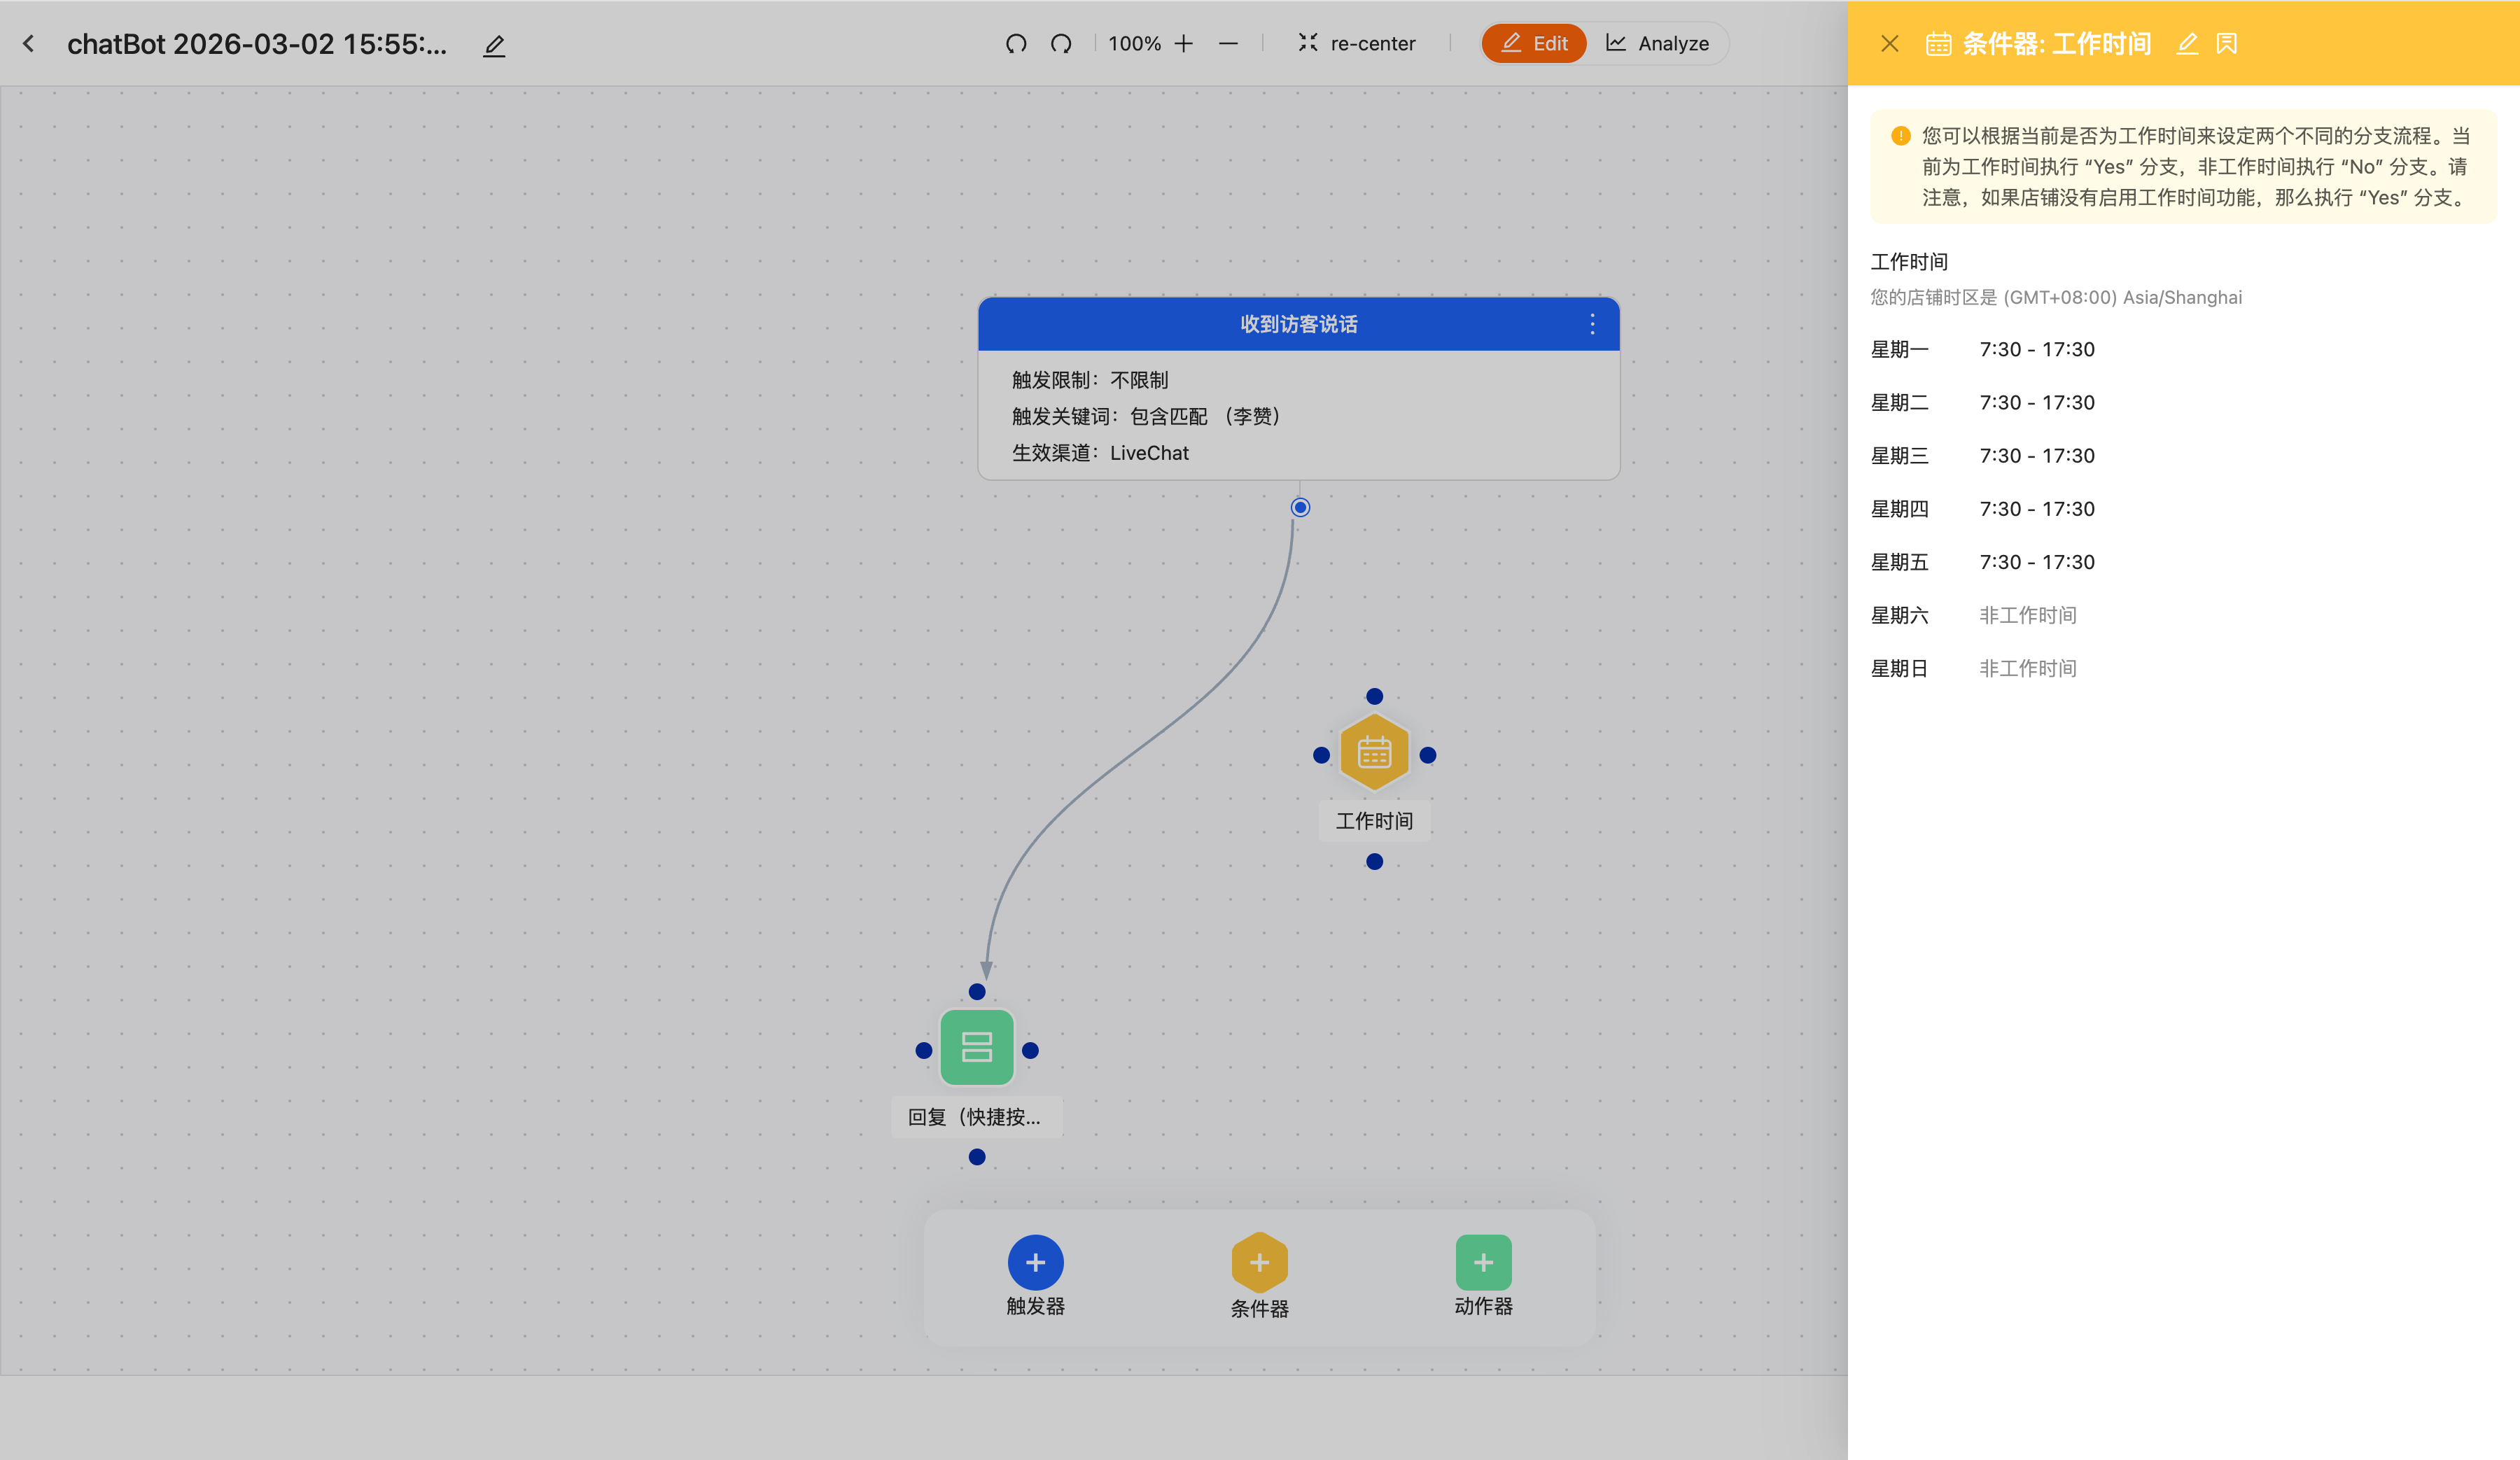
Task: Click the redo arrow icon
Action: 1061,44
